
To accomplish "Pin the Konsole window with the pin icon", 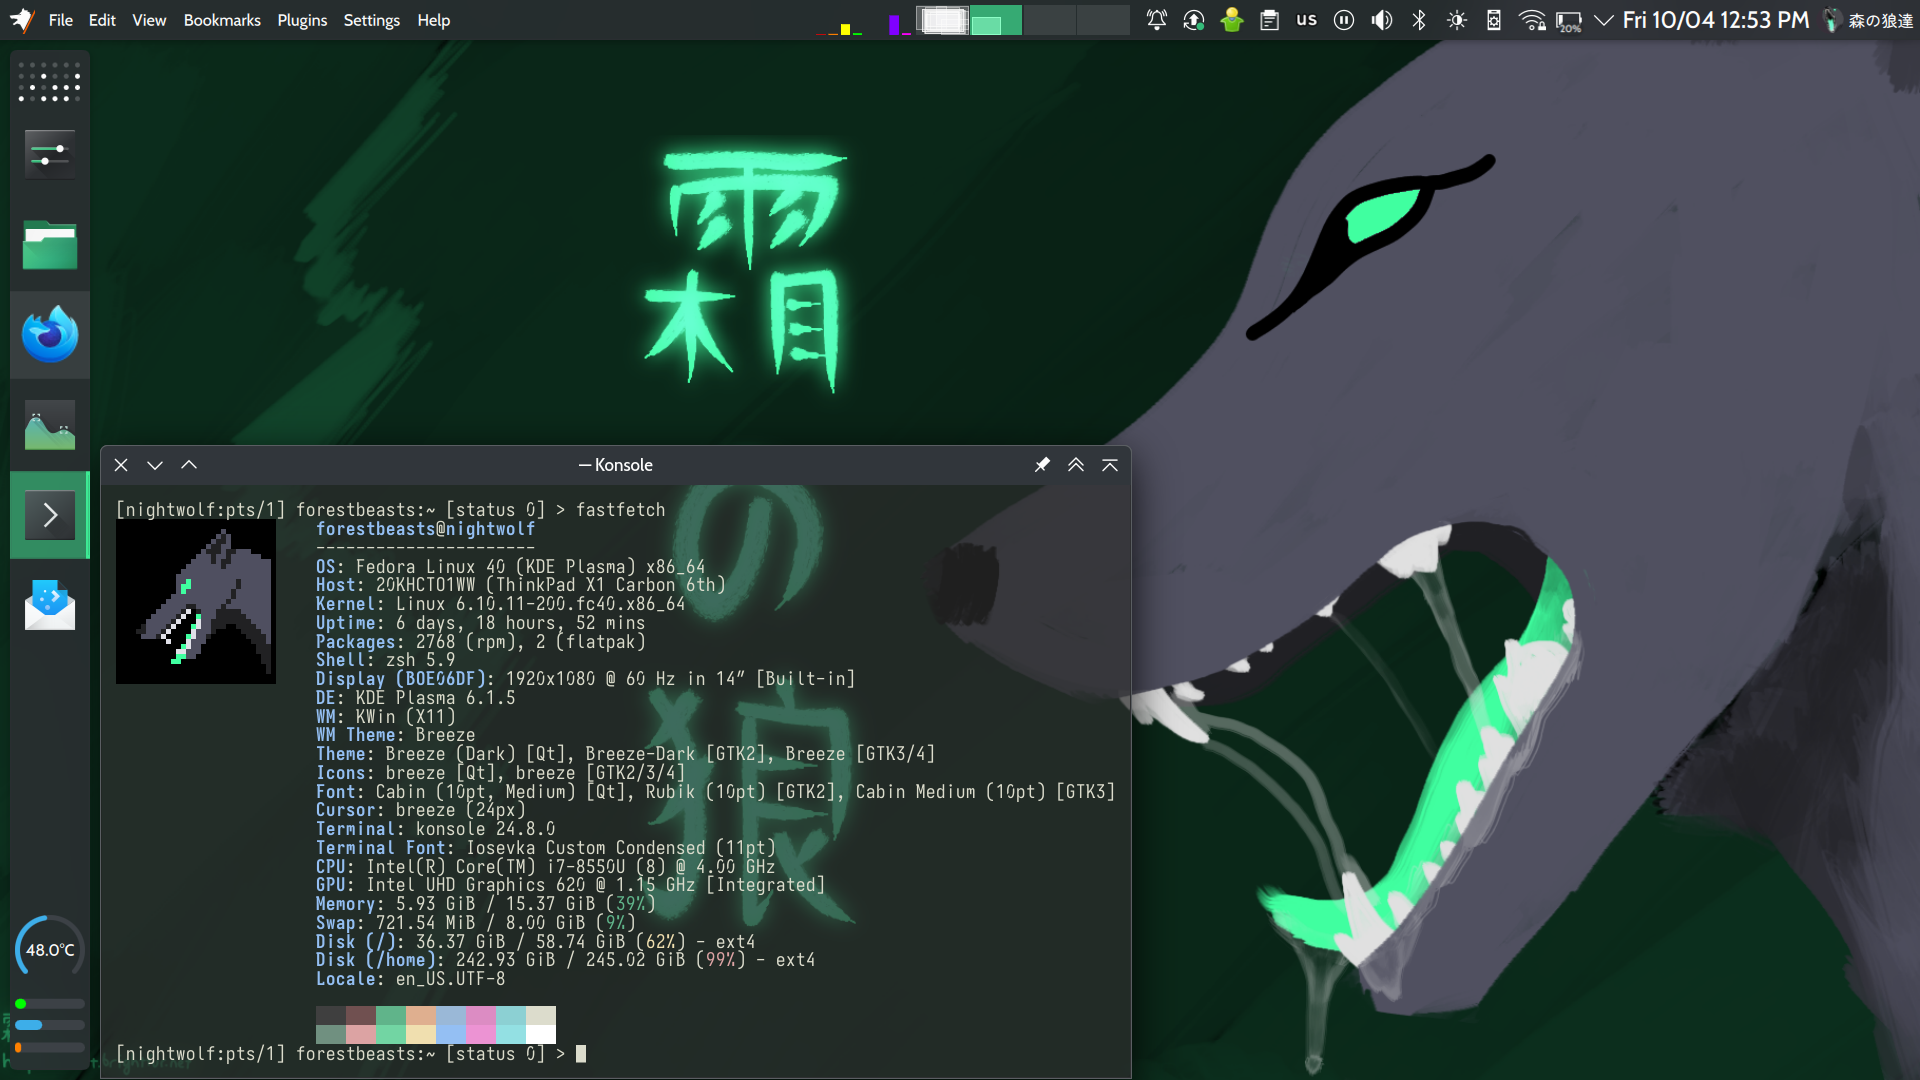I will [1042, 465].
